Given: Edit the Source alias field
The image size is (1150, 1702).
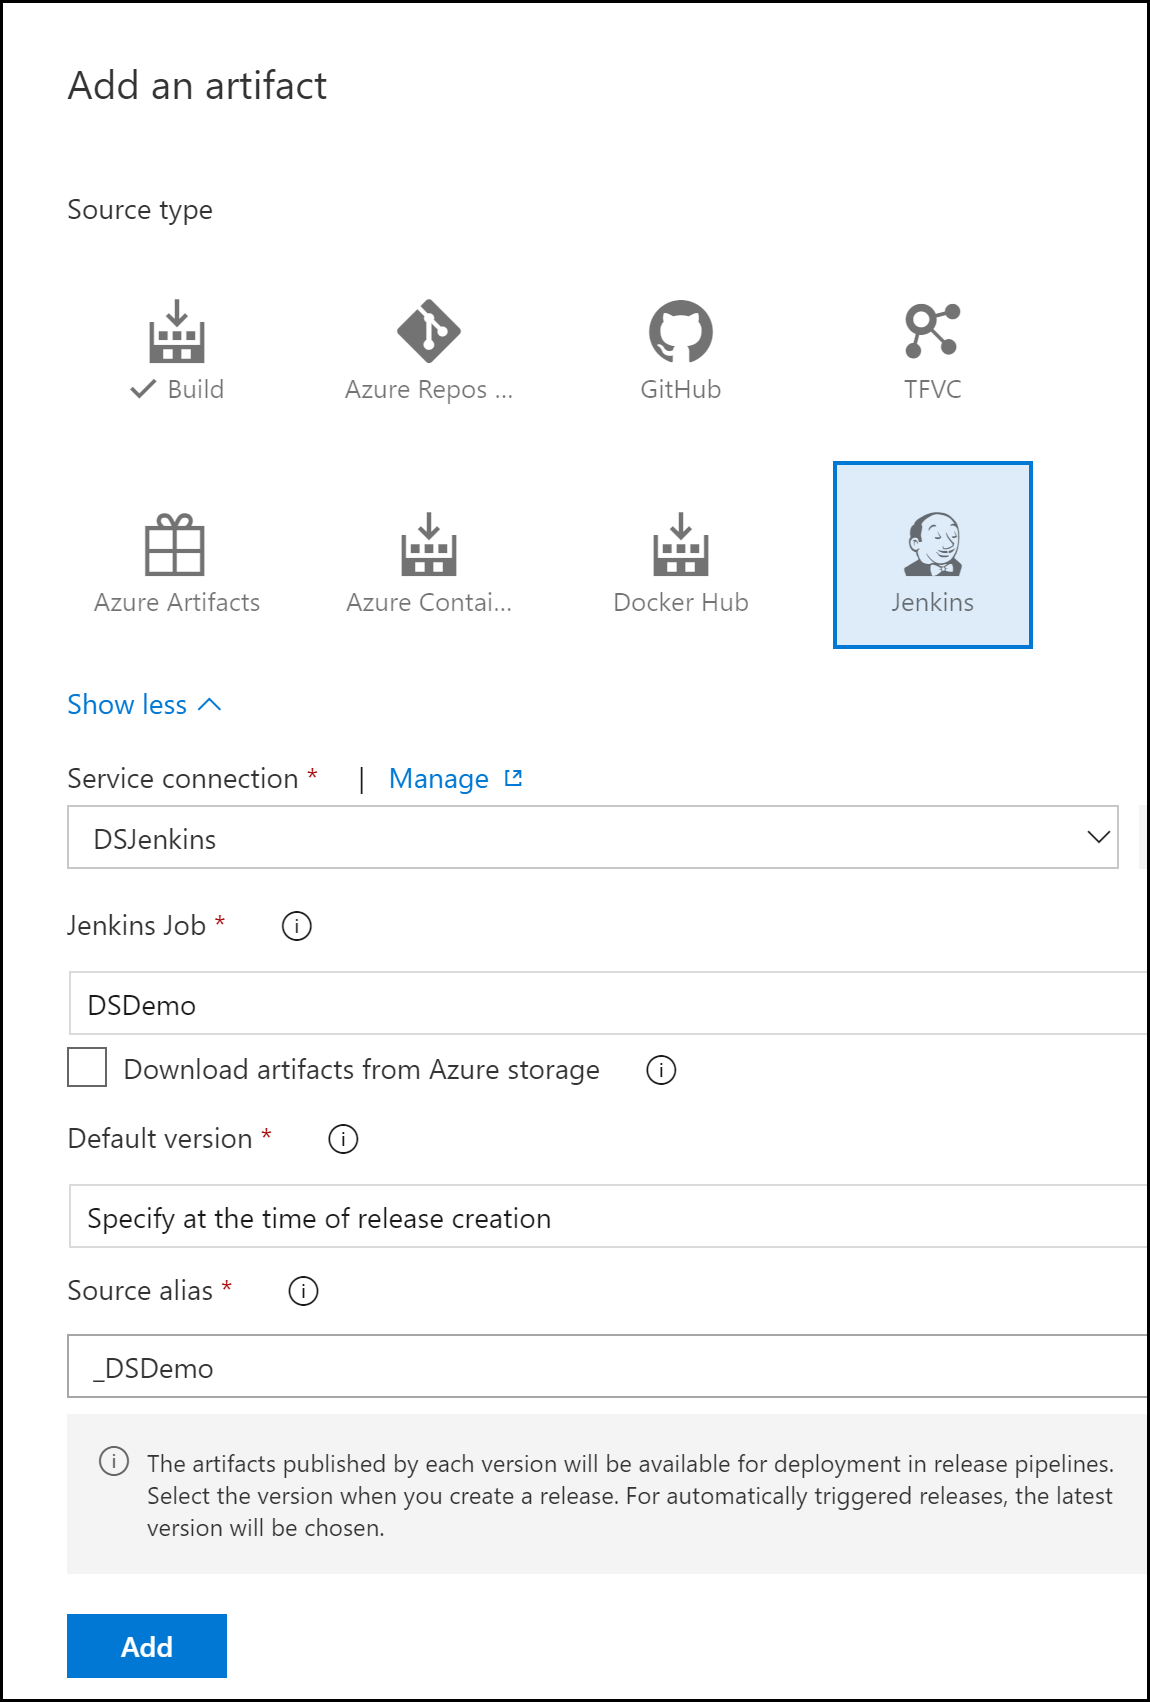Looking at the screenshot, I should (x=608, y=1366).
